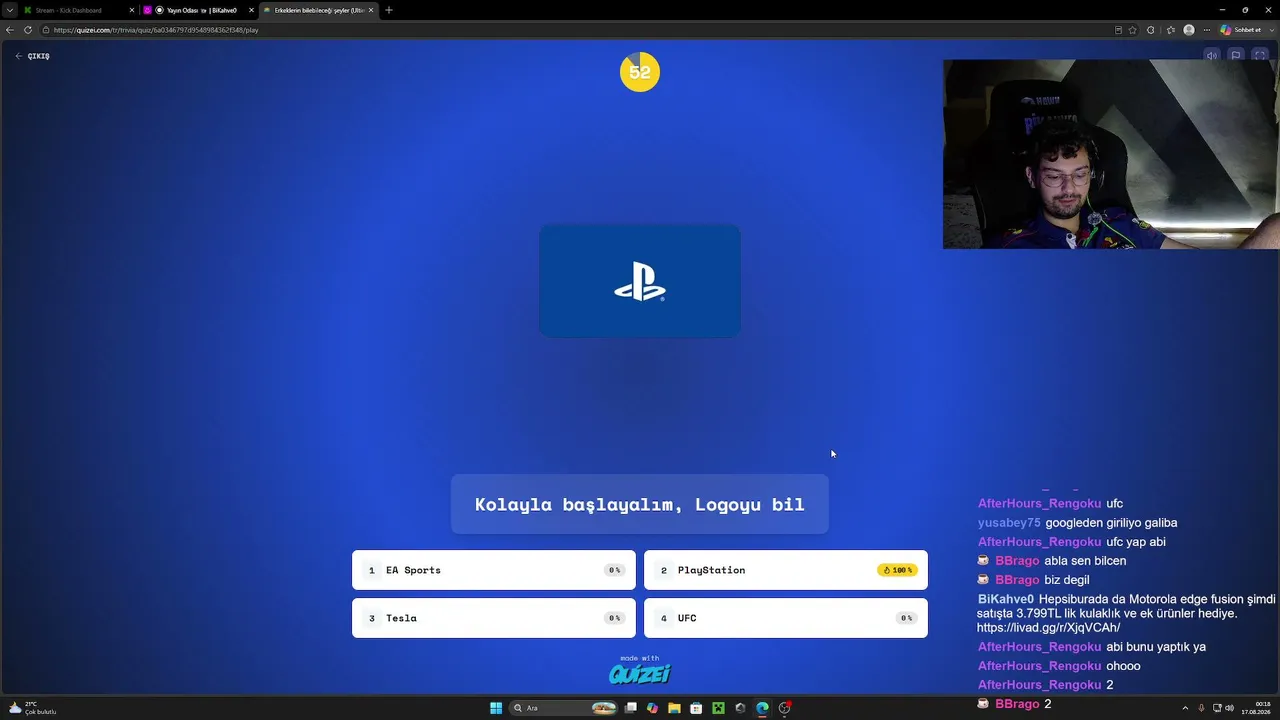Click the 'biz degil' chat message
This screenshot has height=720, width=1280.
[1067, 580]
